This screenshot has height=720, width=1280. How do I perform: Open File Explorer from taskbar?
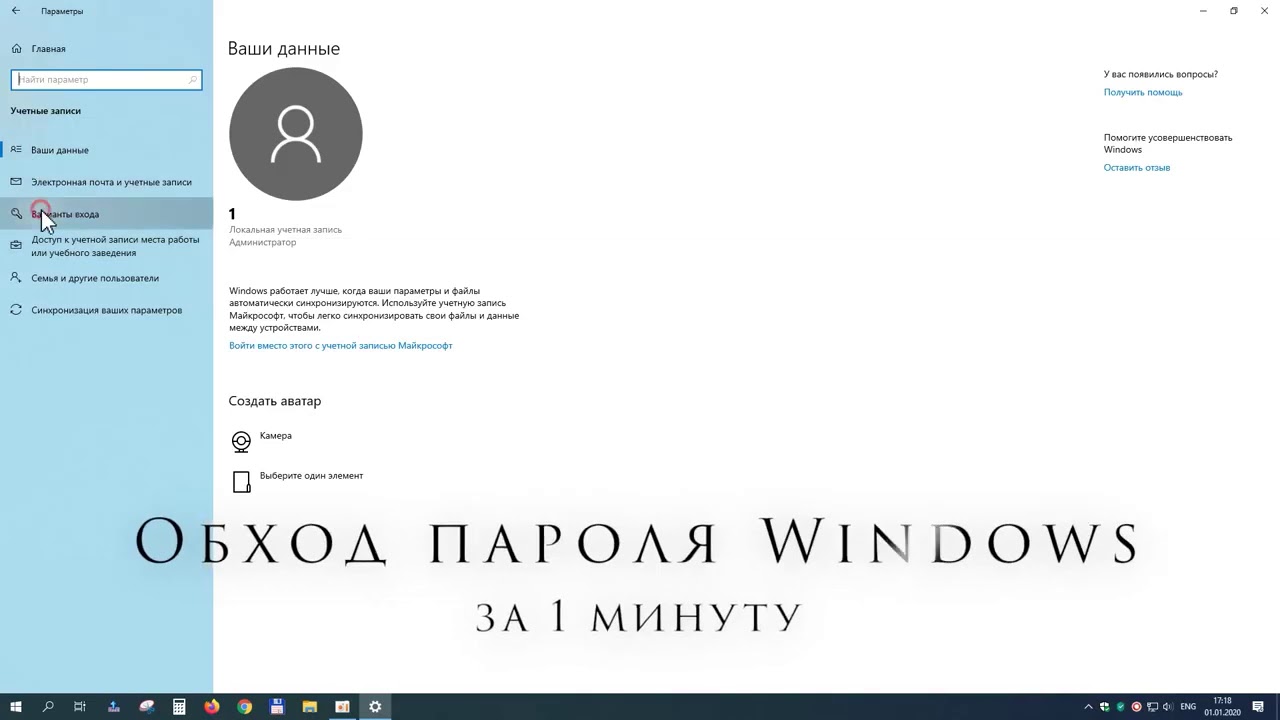[x=310, y=707]
